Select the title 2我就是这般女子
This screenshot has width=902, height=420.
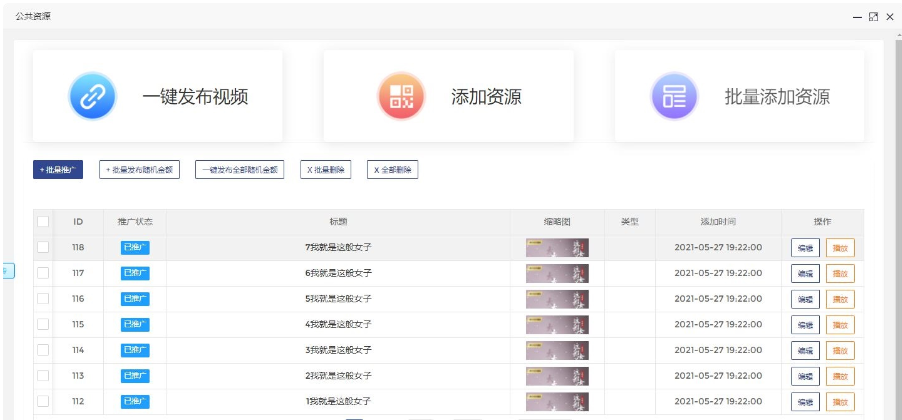point(338,376)
